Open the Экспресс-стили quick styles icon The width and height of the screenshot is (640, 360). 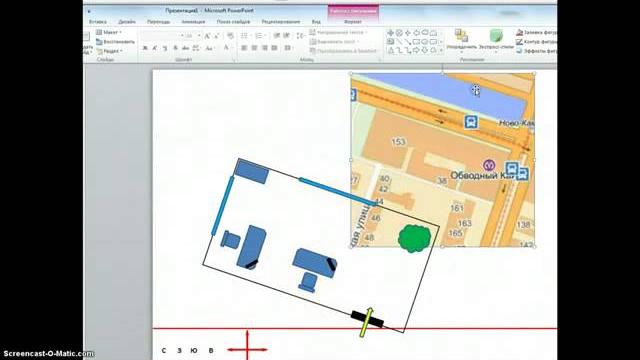[x=496, y=40]
